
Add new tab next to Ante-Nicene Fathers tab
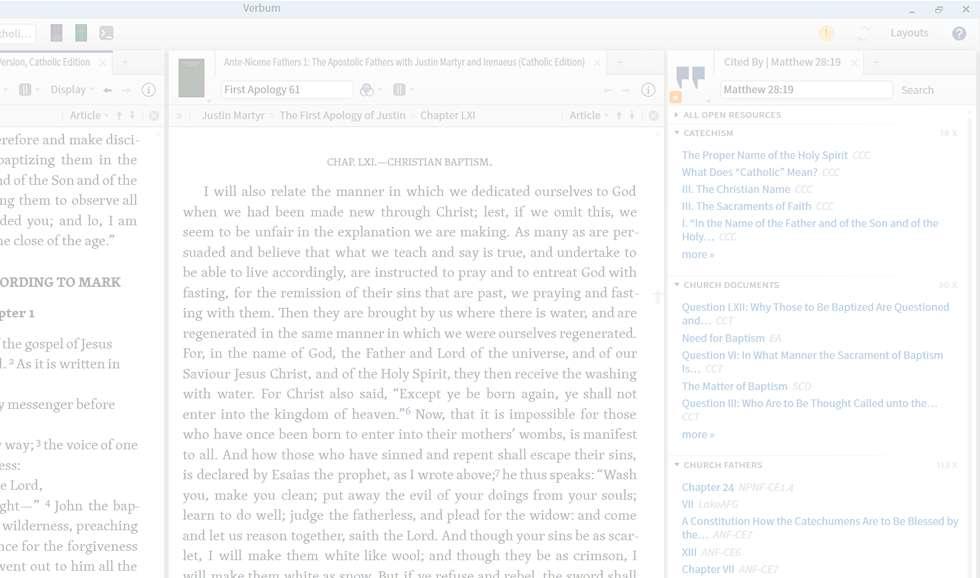point(620,62)
